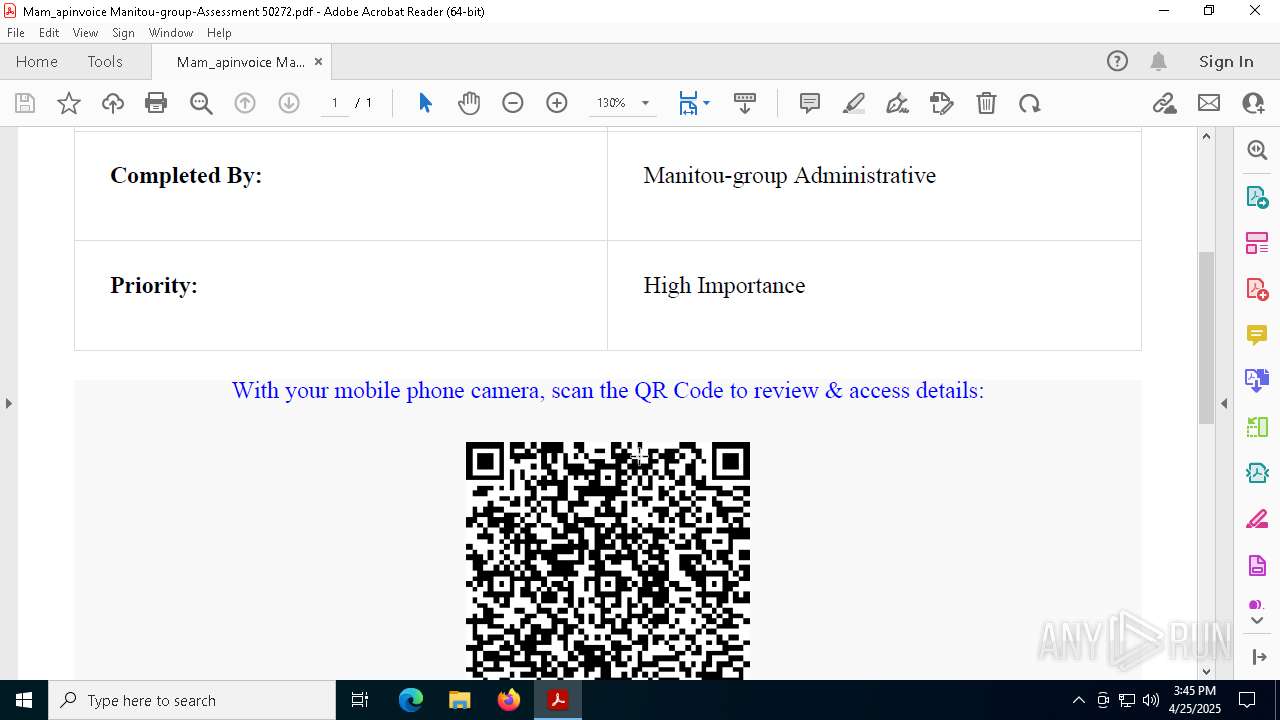Viewport: 1280px width, 720px height.
Task: Expand the left navigation pane arrow
Action: click(x=8, y=403)
